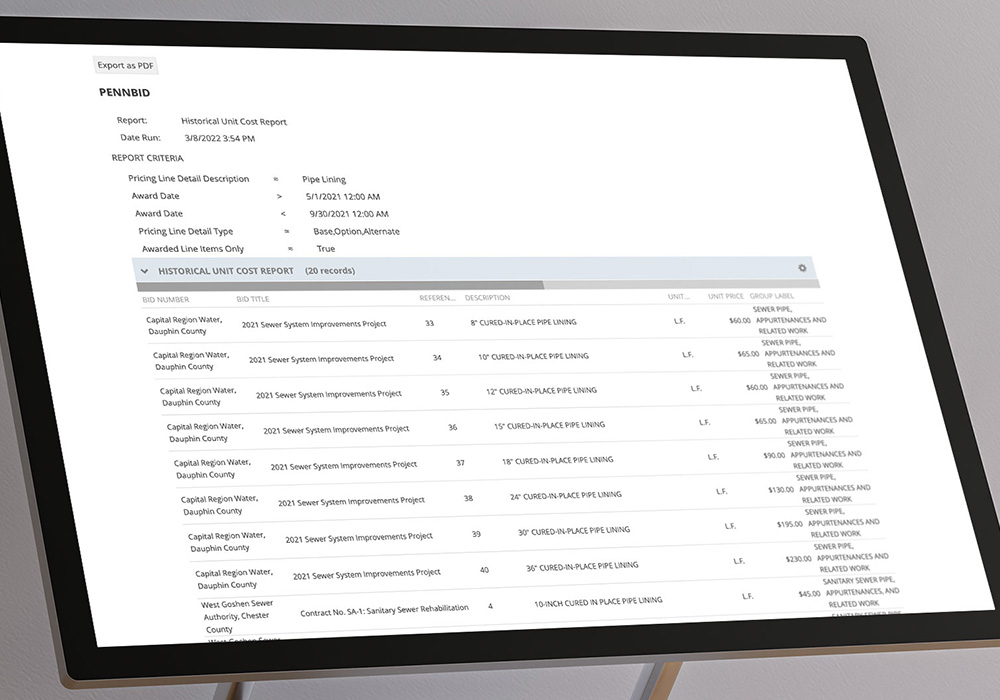Select 'Historical Unit Cost Report' report name text
Image resolution: width=1000 pixels, height=700 pixels.
(x=234, y=121)
